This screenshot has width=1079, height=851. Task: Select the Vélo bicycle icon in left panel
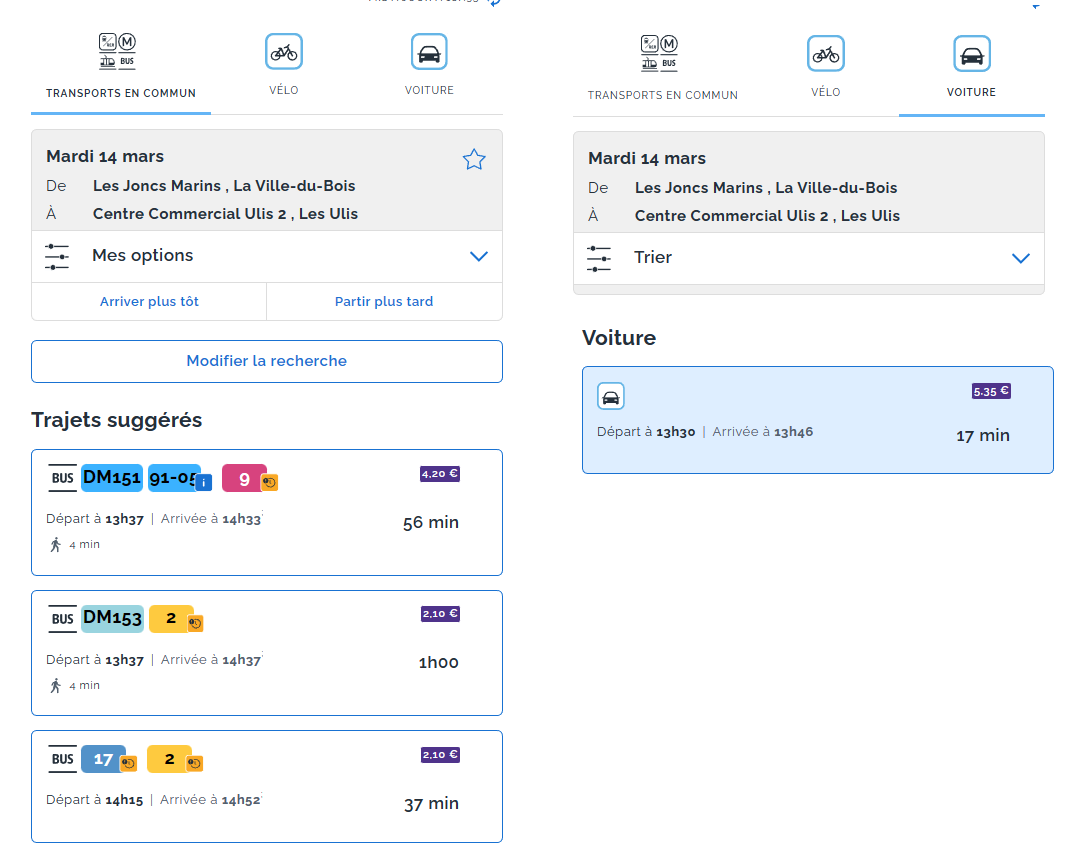point(284,52)
